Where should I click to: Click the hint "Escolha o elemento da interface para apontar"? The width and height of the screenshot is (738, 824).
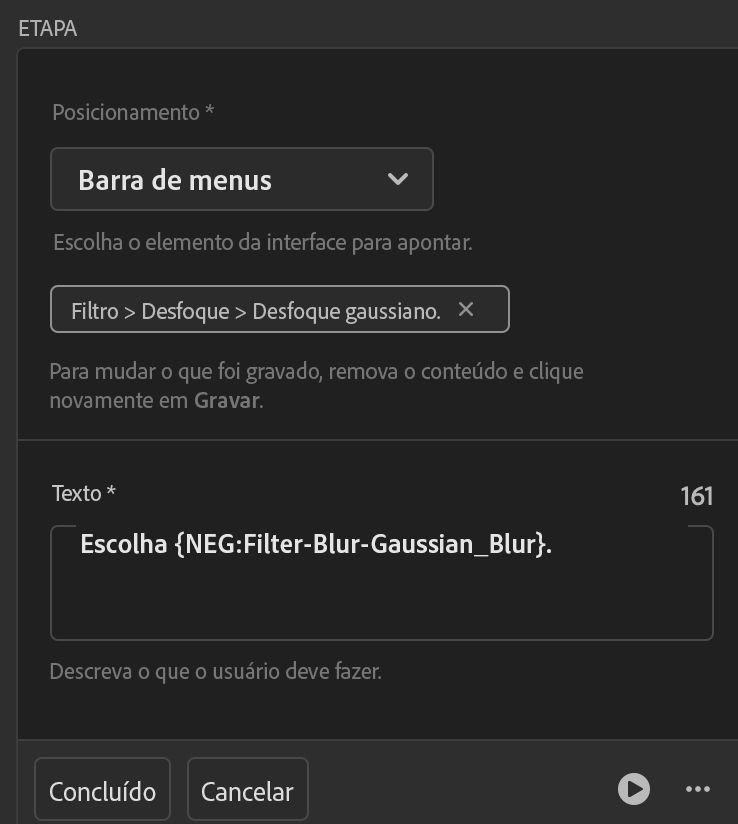262,243
